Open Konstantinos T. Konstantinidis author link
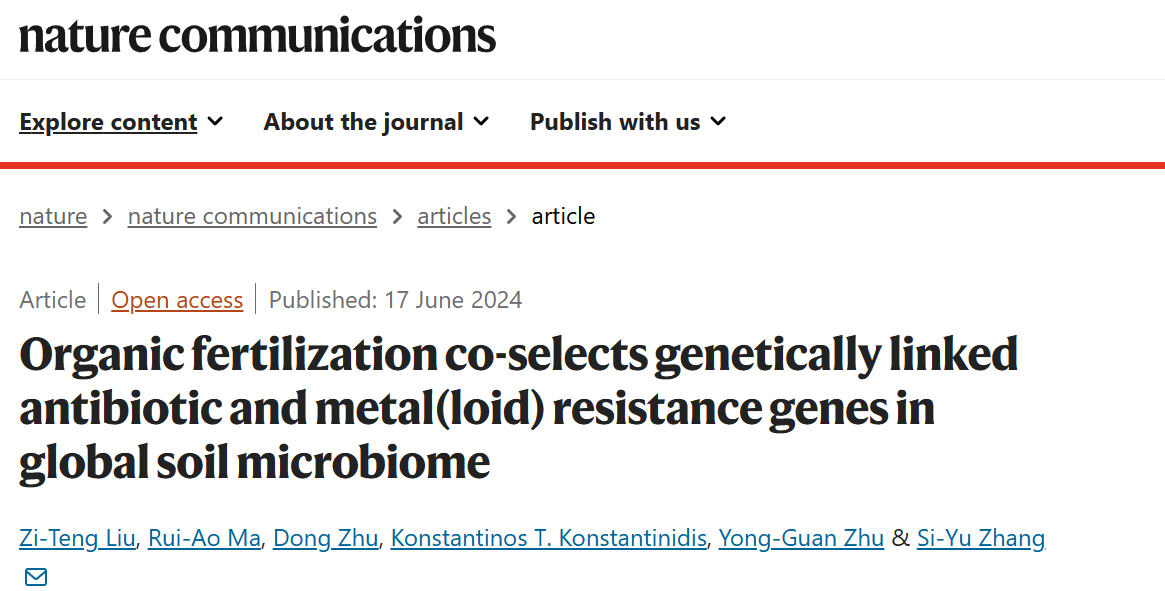The height and width of the screenshot is (591, 1165). click(x=549, y=538)
